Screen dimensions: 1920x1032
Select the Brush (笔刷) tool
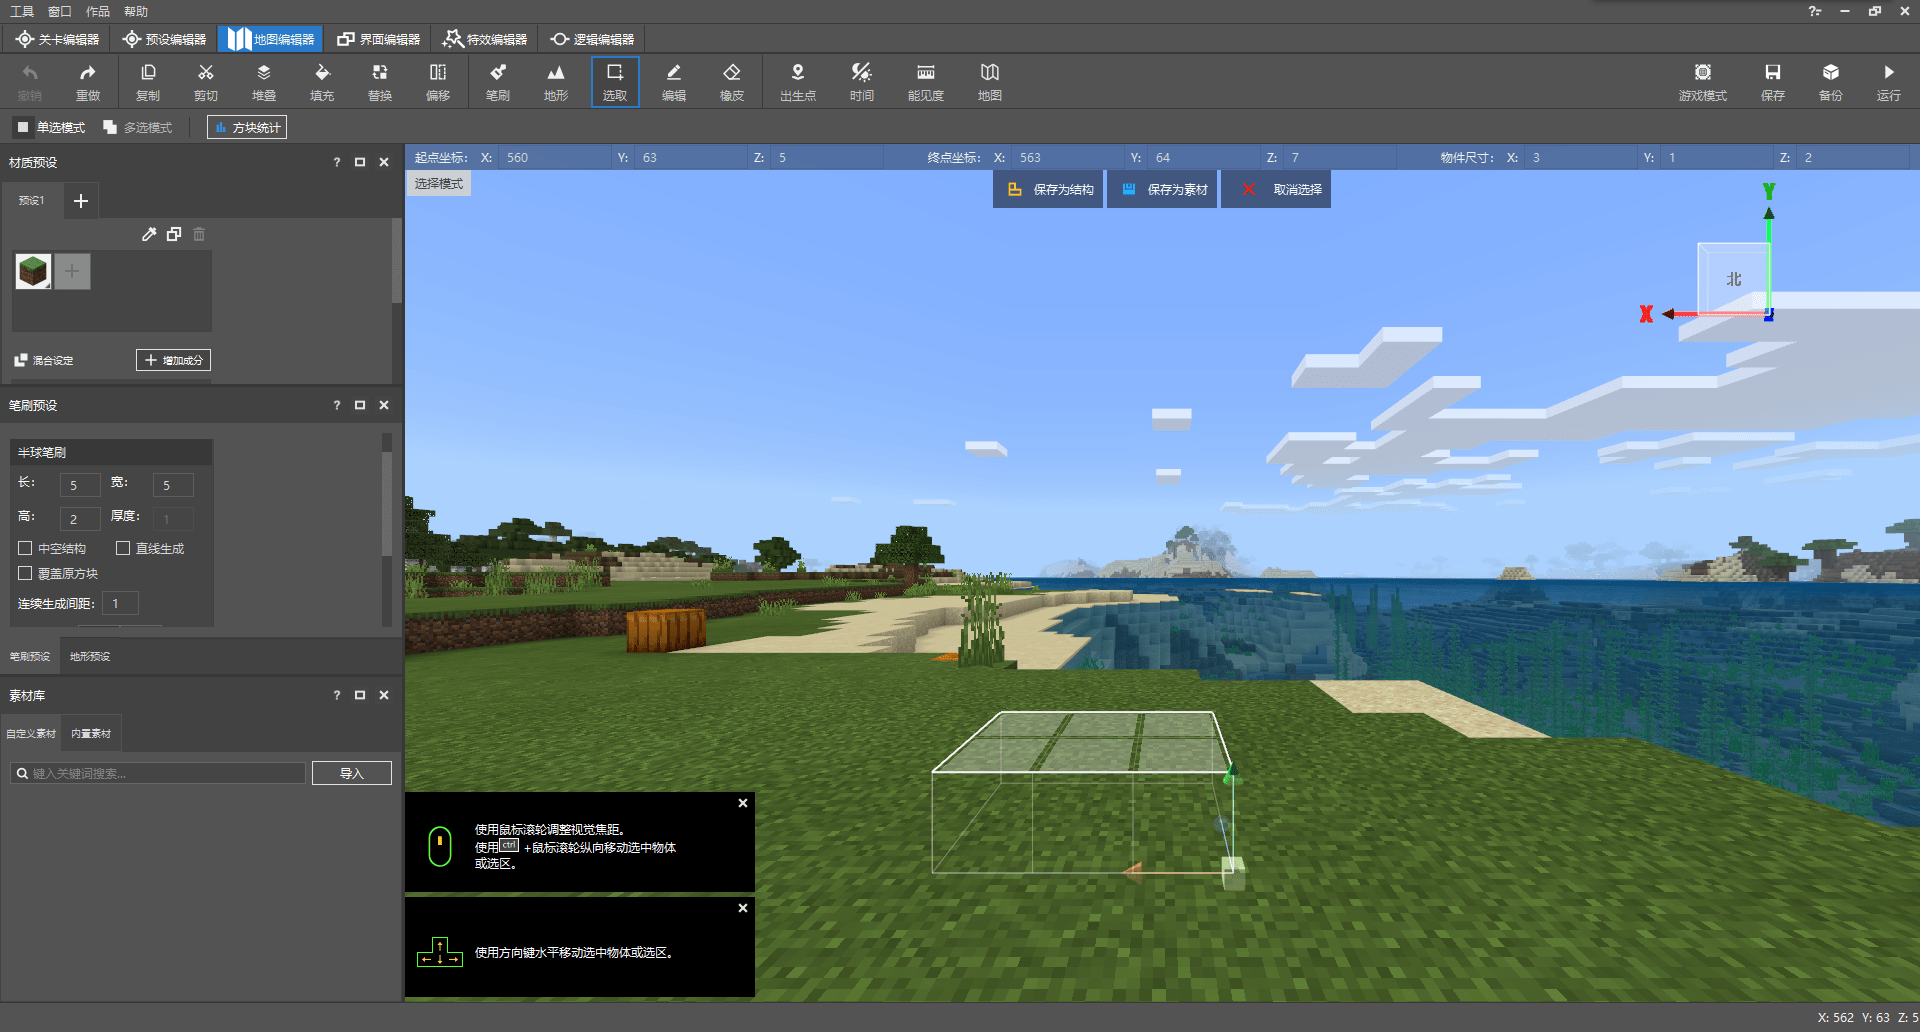tap(498, 81)
